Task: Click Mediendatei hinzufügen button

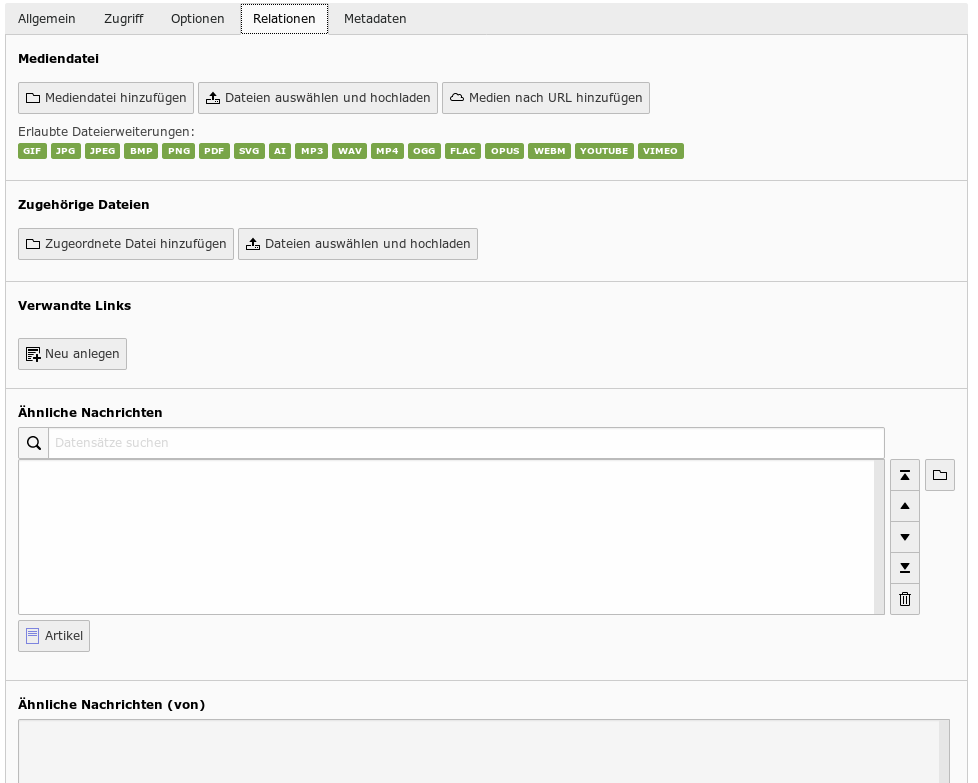Action: (106, 98)
